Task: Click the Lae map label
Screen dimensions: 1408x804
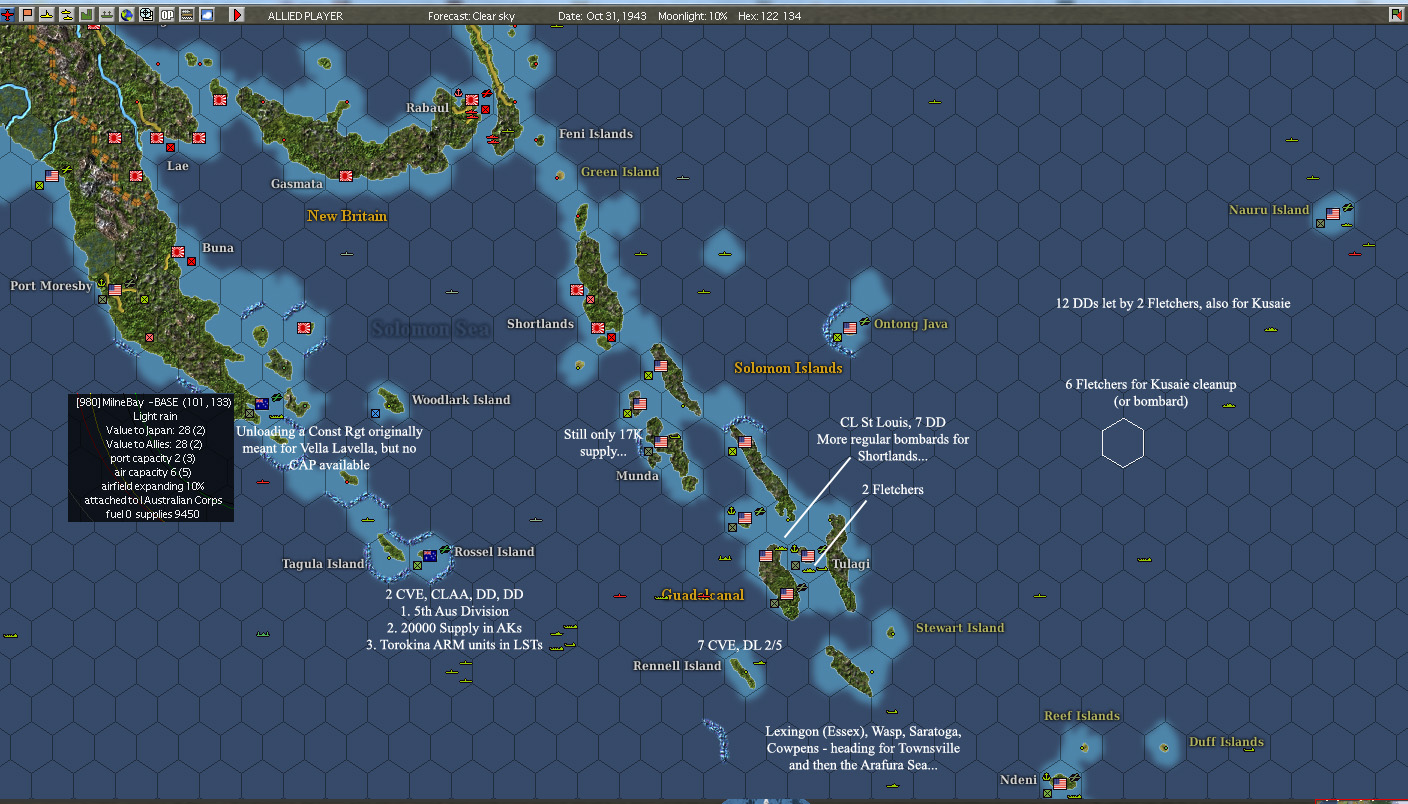Action: click(x=178, y=166)
